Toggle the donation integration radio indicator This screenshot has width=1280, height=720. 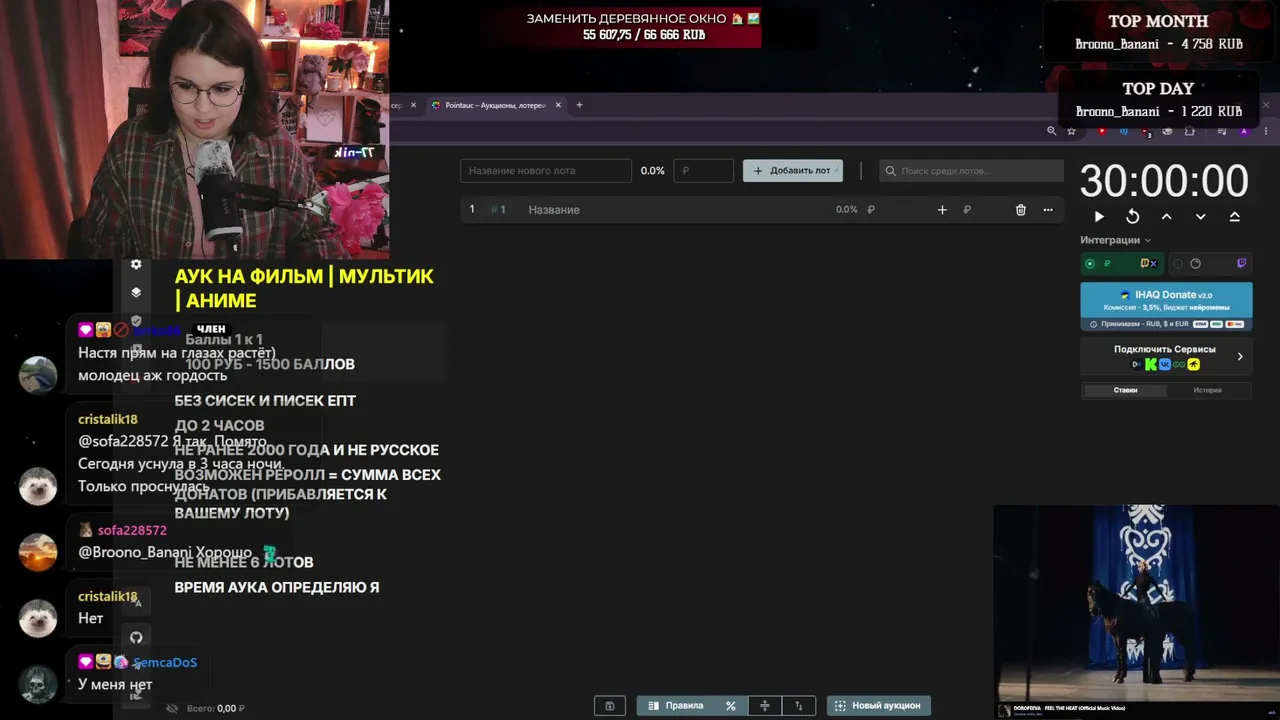pyautogui.click(x=1090, y=264)
